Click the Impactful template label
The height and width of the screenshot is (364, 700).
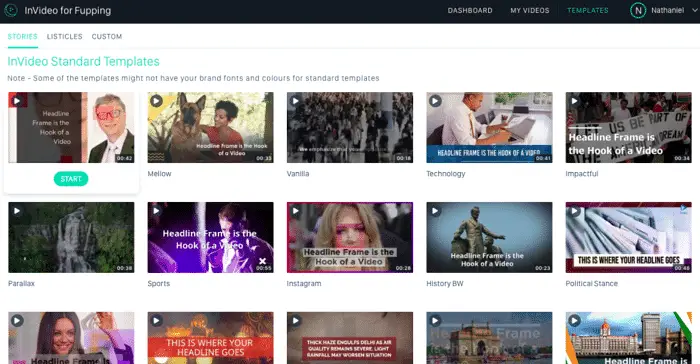582,174
